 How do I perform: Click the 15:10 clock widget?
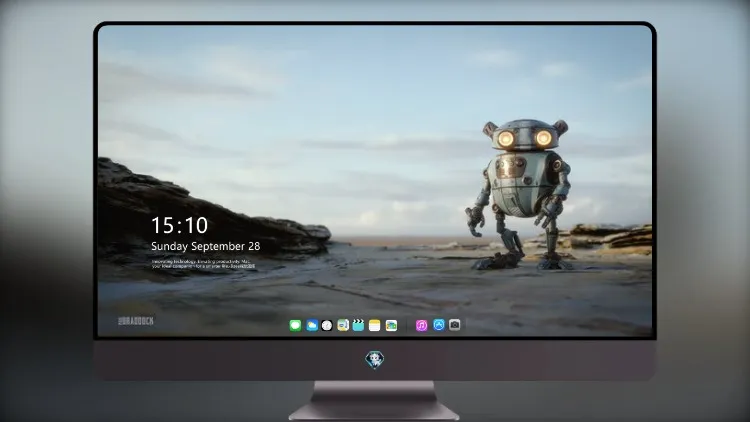pyautogui.click(x=179, y=225)
